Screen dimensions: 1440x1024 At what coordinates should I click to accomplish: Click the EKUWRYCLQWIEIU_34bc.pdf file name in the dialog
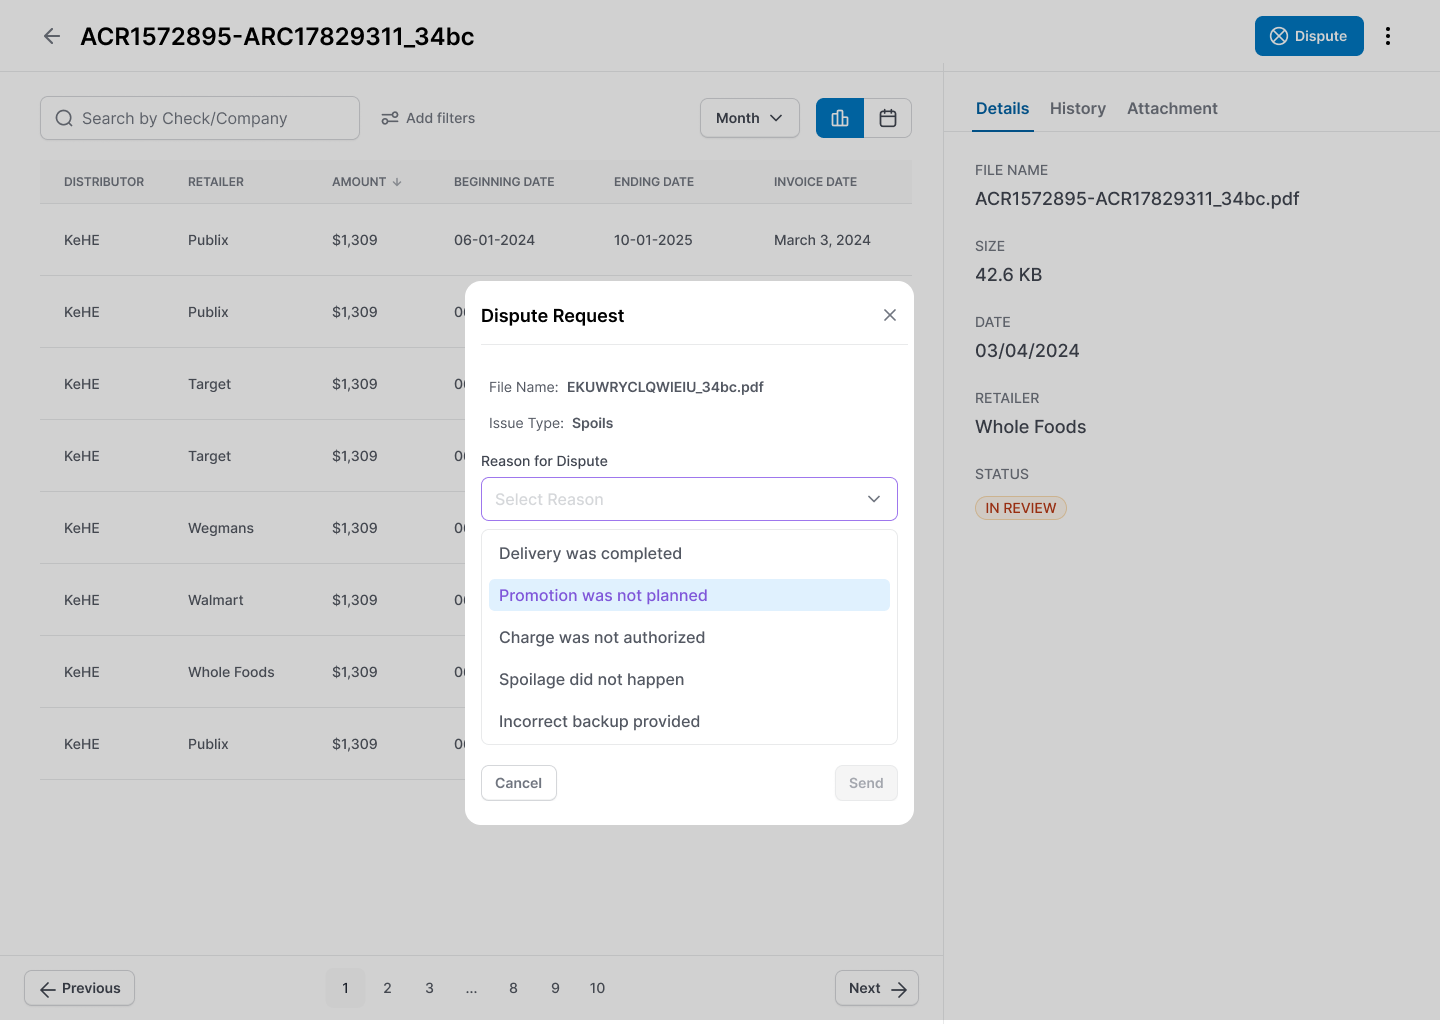pyautogui.click(x=665, y=387)
